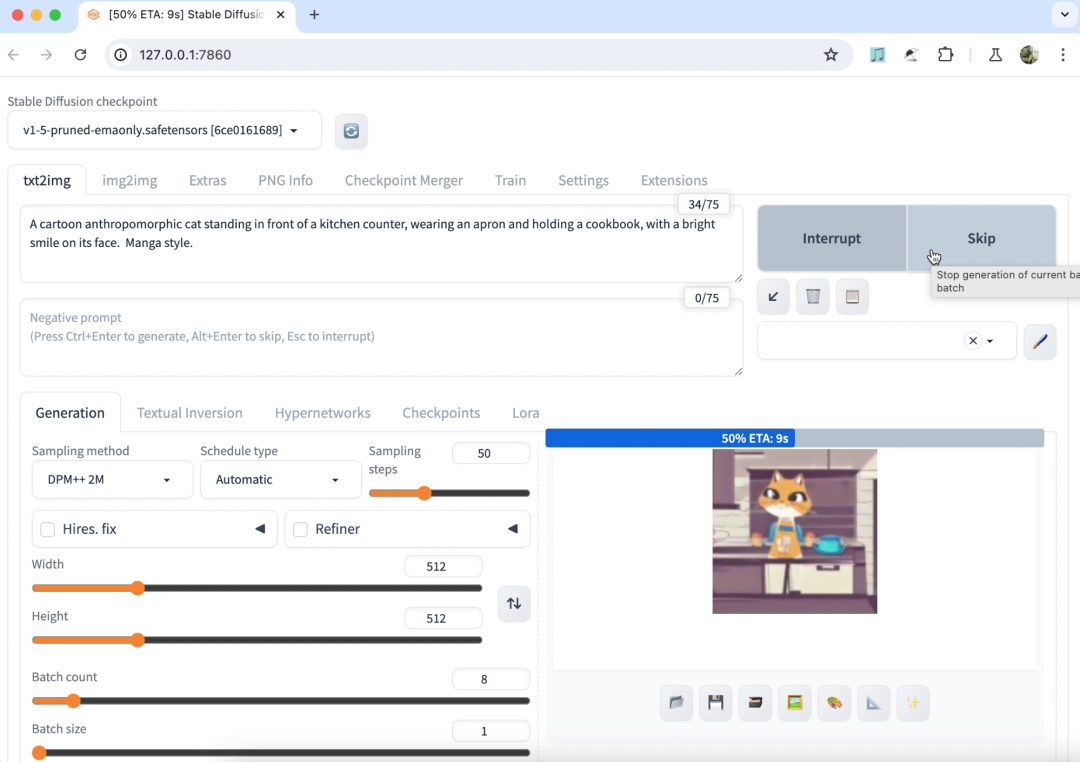
Task: Expand the Hires. fix options triangle
Action: [260, 529]
